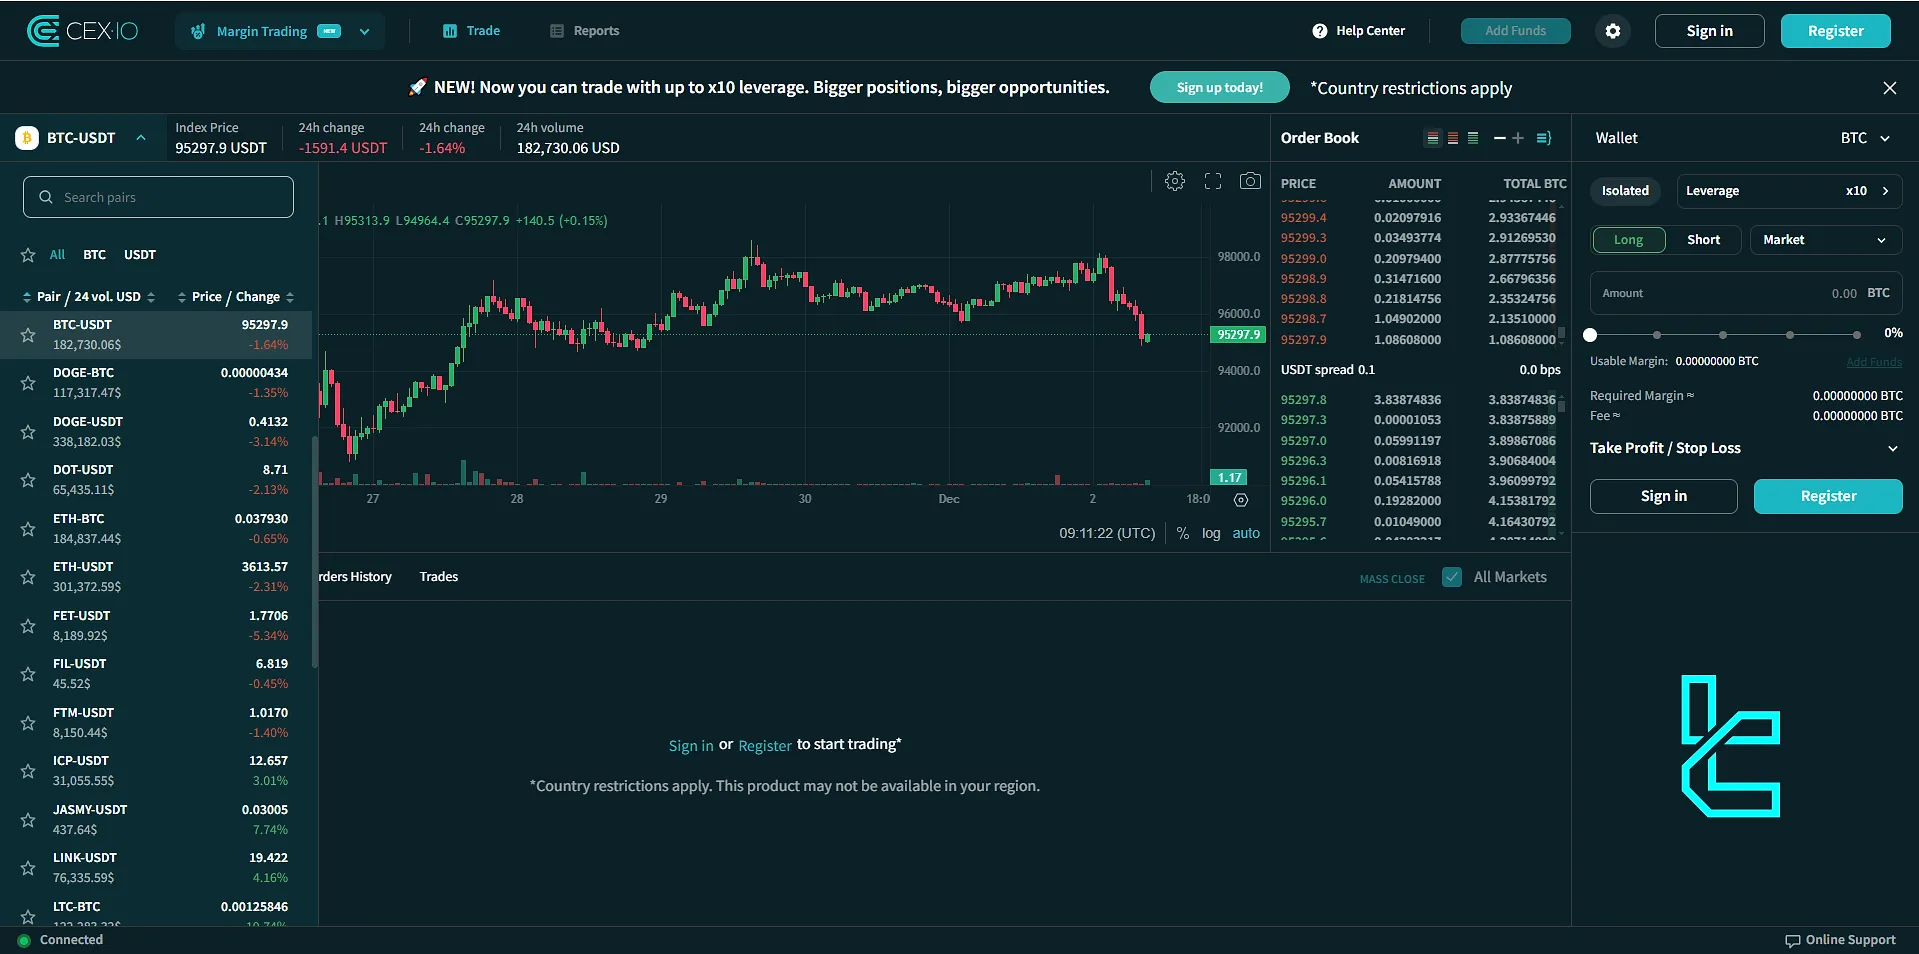The image size is (1919, 954).
Task: Expand Take Profit / Stop Loss section
Action: pos(1745,448)
